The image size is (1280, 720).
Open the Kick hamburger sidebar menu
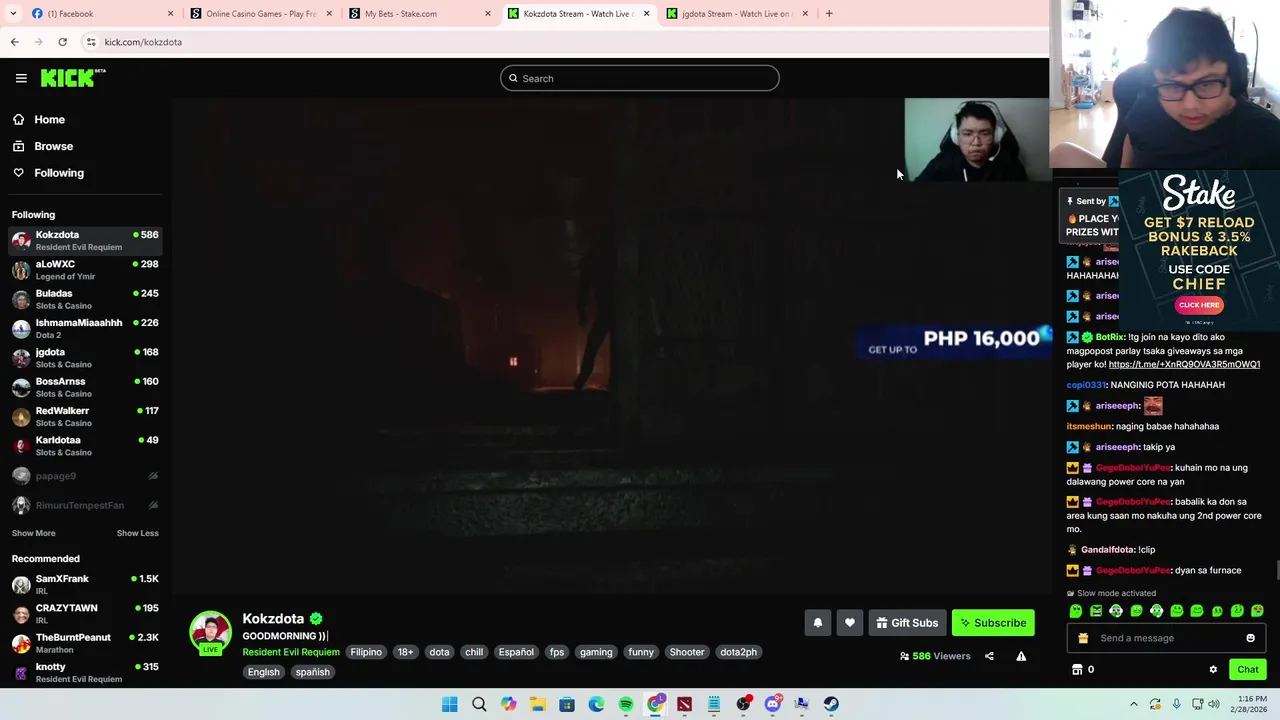pos(21,78)
